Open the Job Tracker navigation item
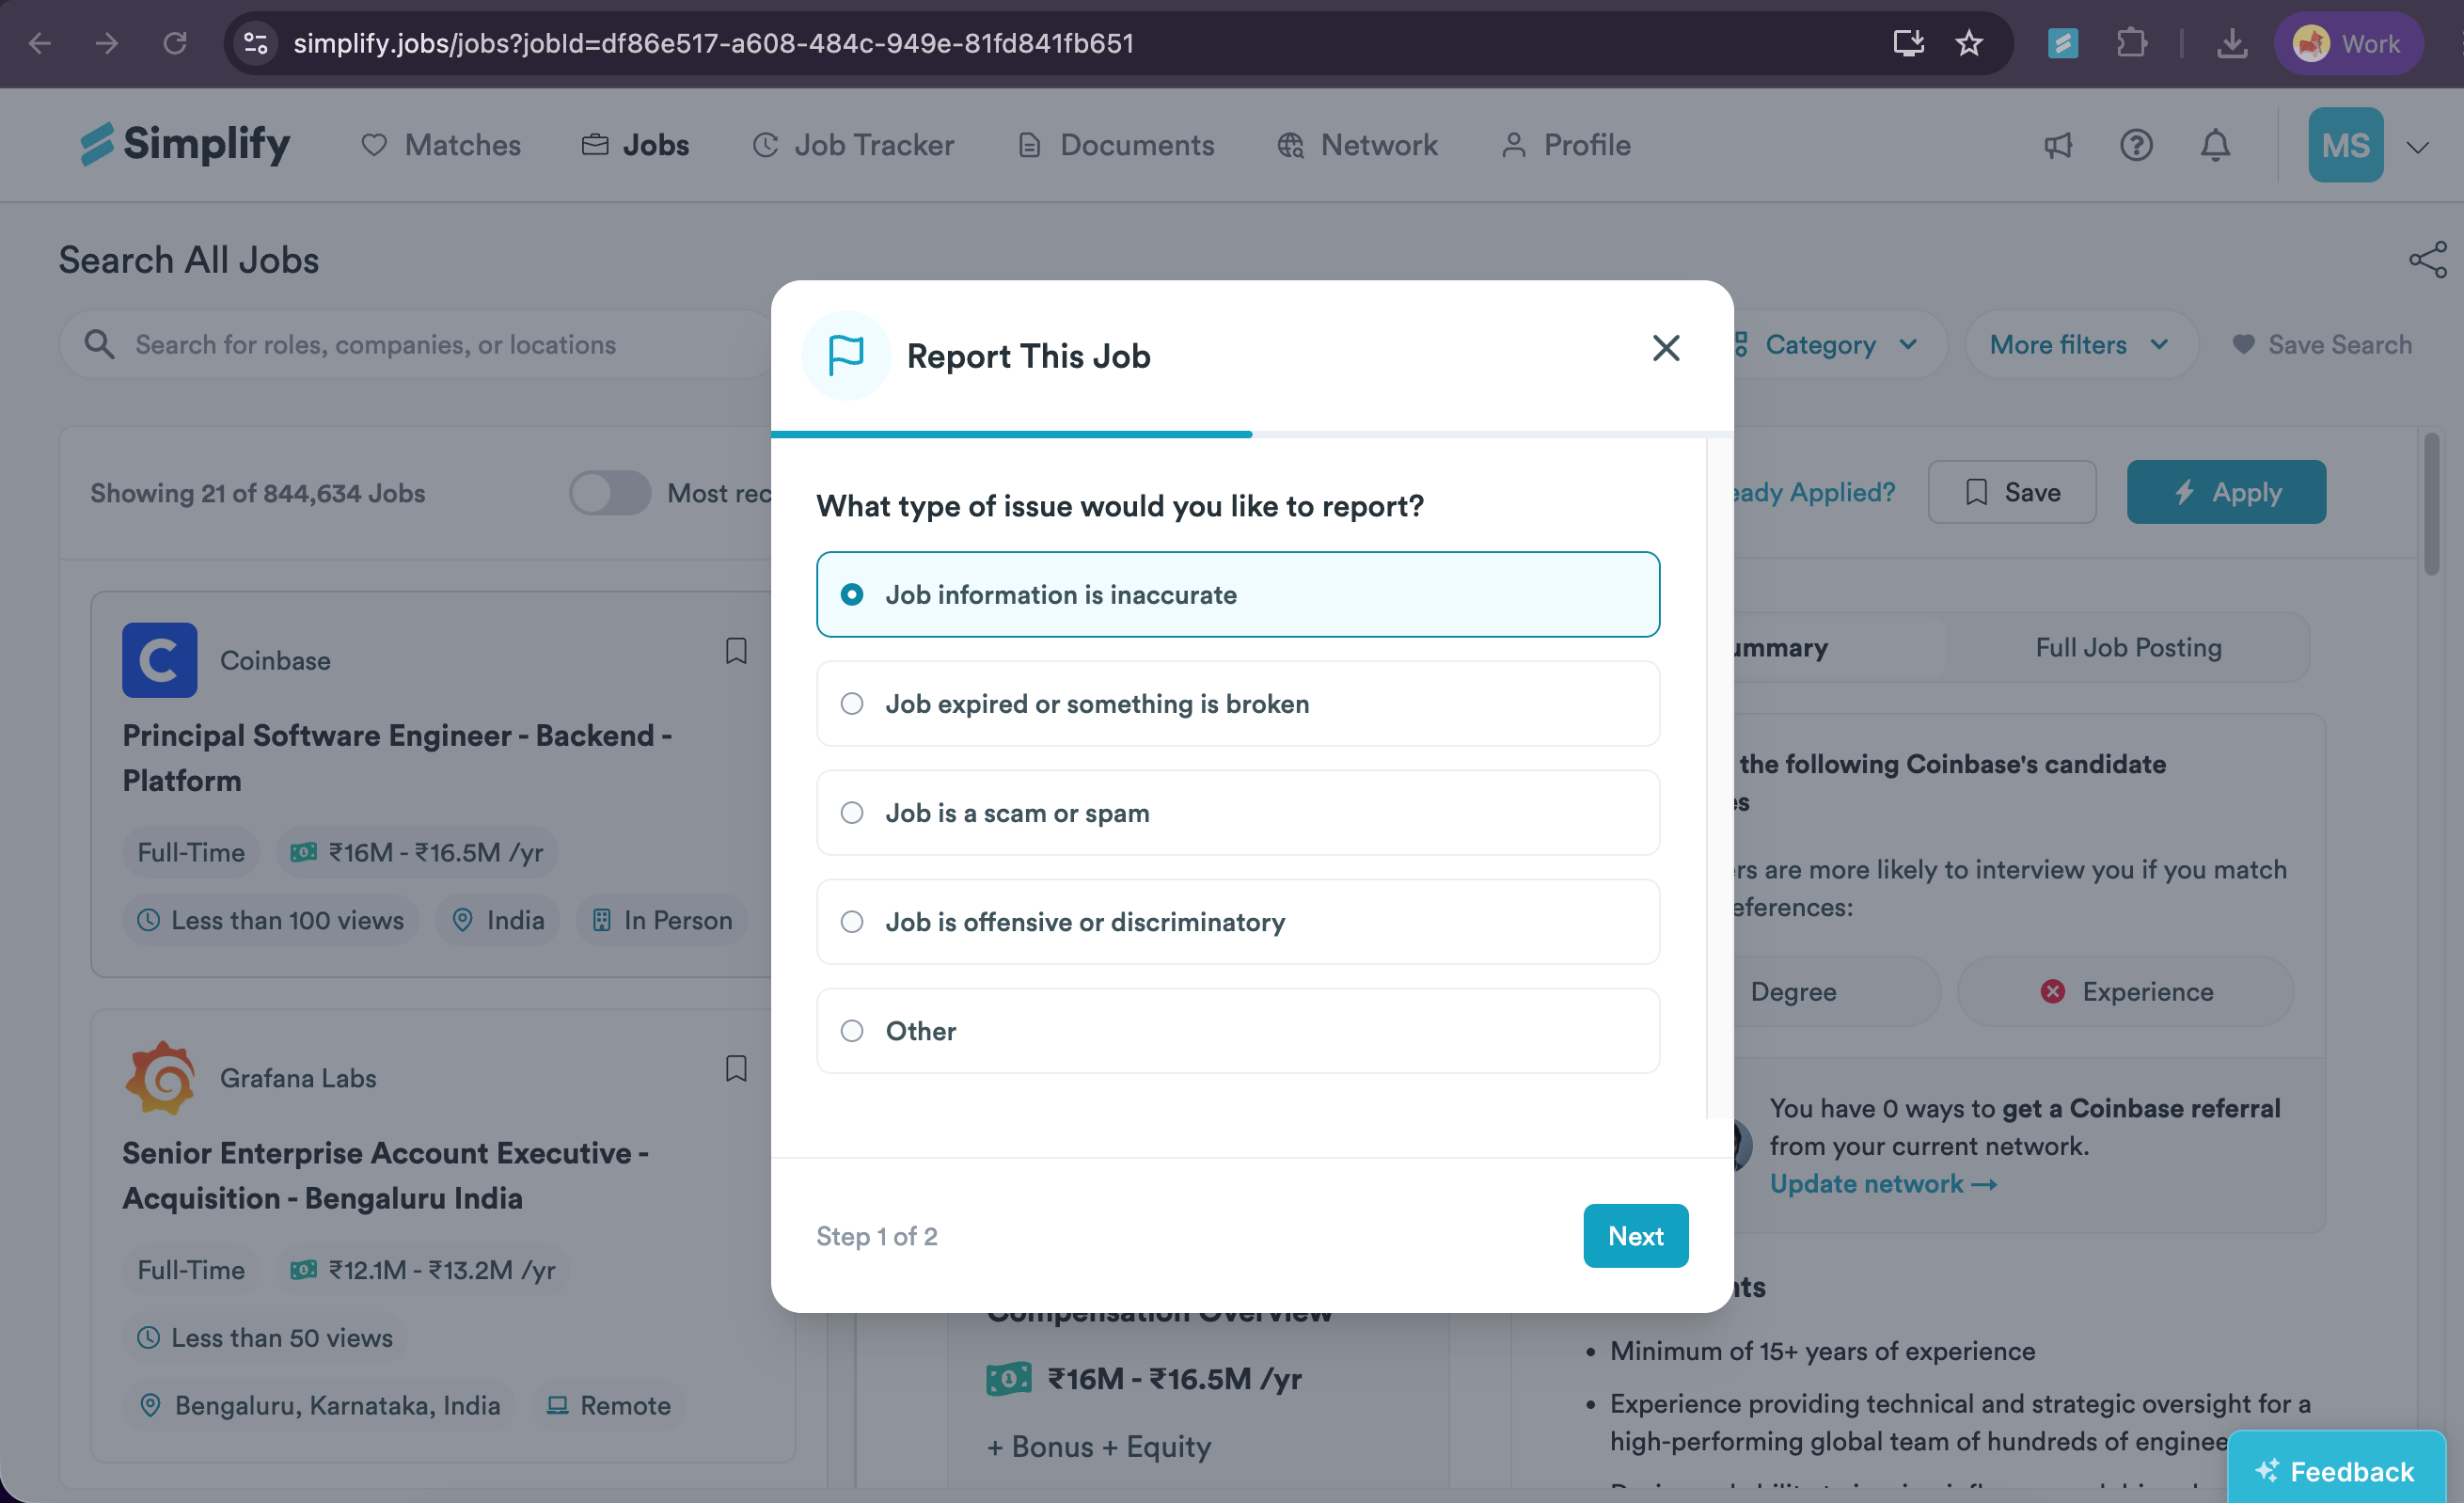This screenshot has width=2464, height=1503. [x=853, y=145]
